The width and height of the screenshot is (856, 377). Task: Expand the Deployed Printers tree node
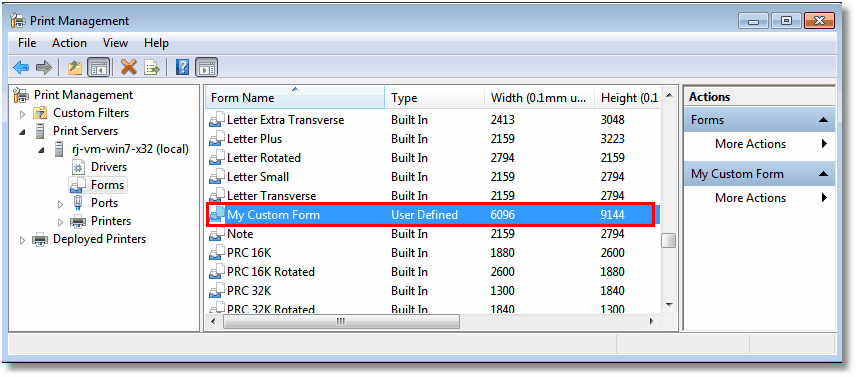[x=22, y=240]
